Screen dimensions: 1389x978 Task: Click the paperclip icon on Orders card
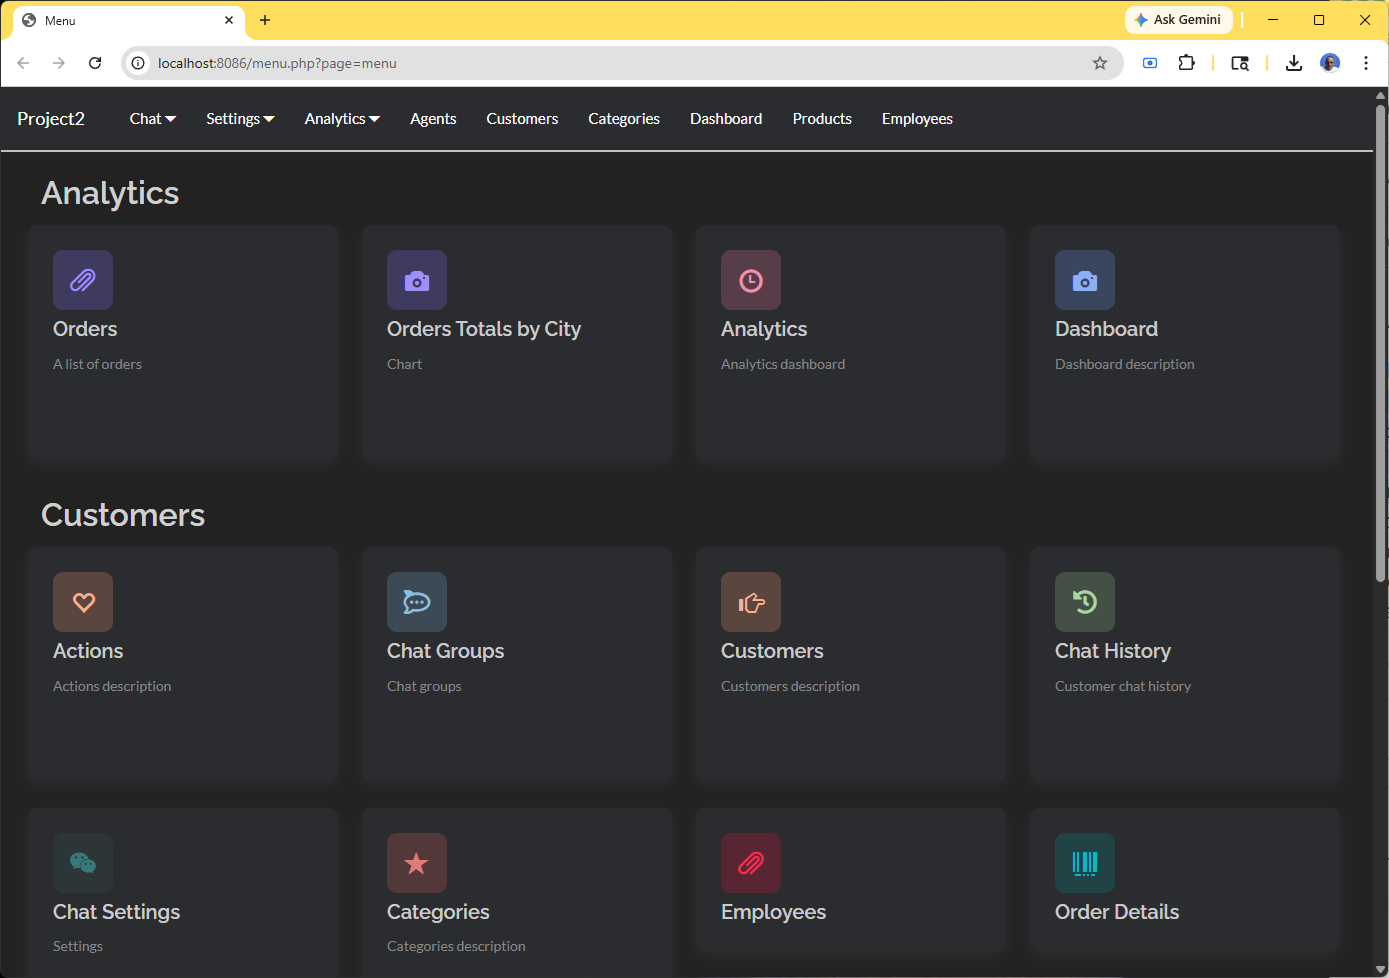(x=83, y=280)
